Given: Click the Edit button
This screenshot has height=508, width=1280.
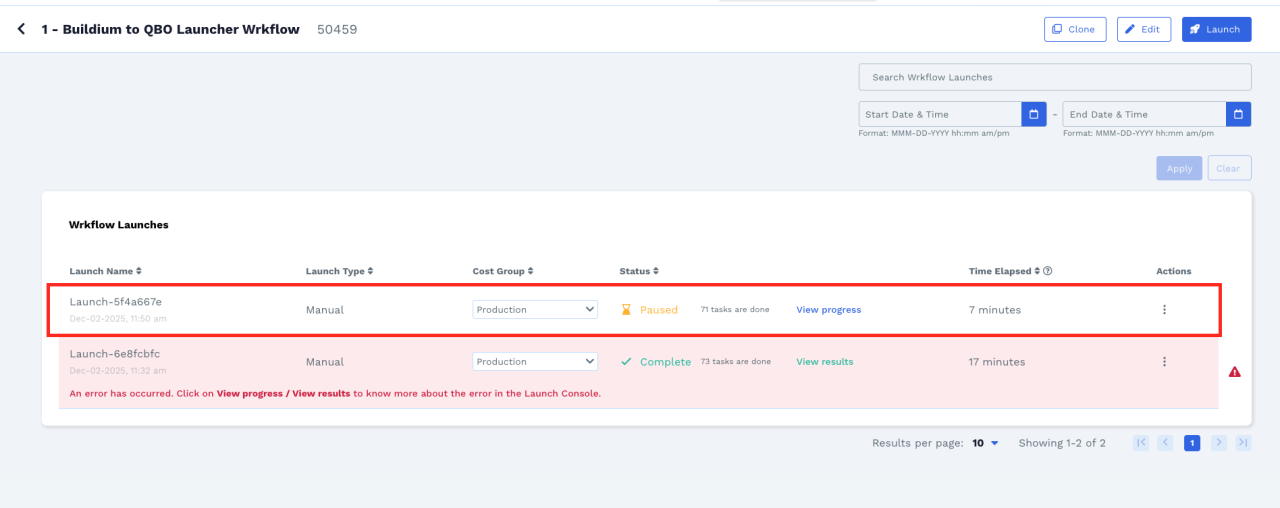Looking at the screenshot, I should (1143, 29).
